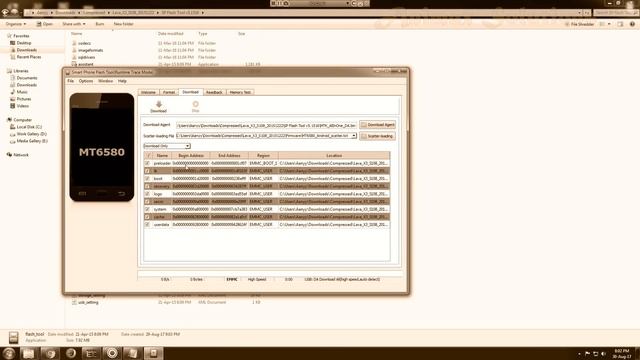Uncheck the userdata partition checkbox
640x360 pixels.
coord(147,224)
